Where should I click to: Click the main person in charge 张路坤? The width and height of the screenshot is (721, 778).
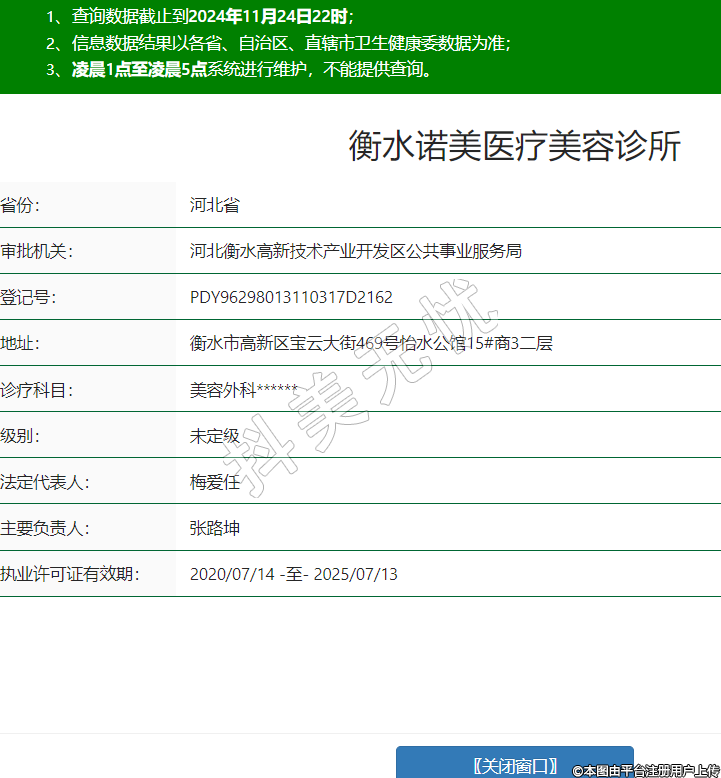click(x=215, y=528)
